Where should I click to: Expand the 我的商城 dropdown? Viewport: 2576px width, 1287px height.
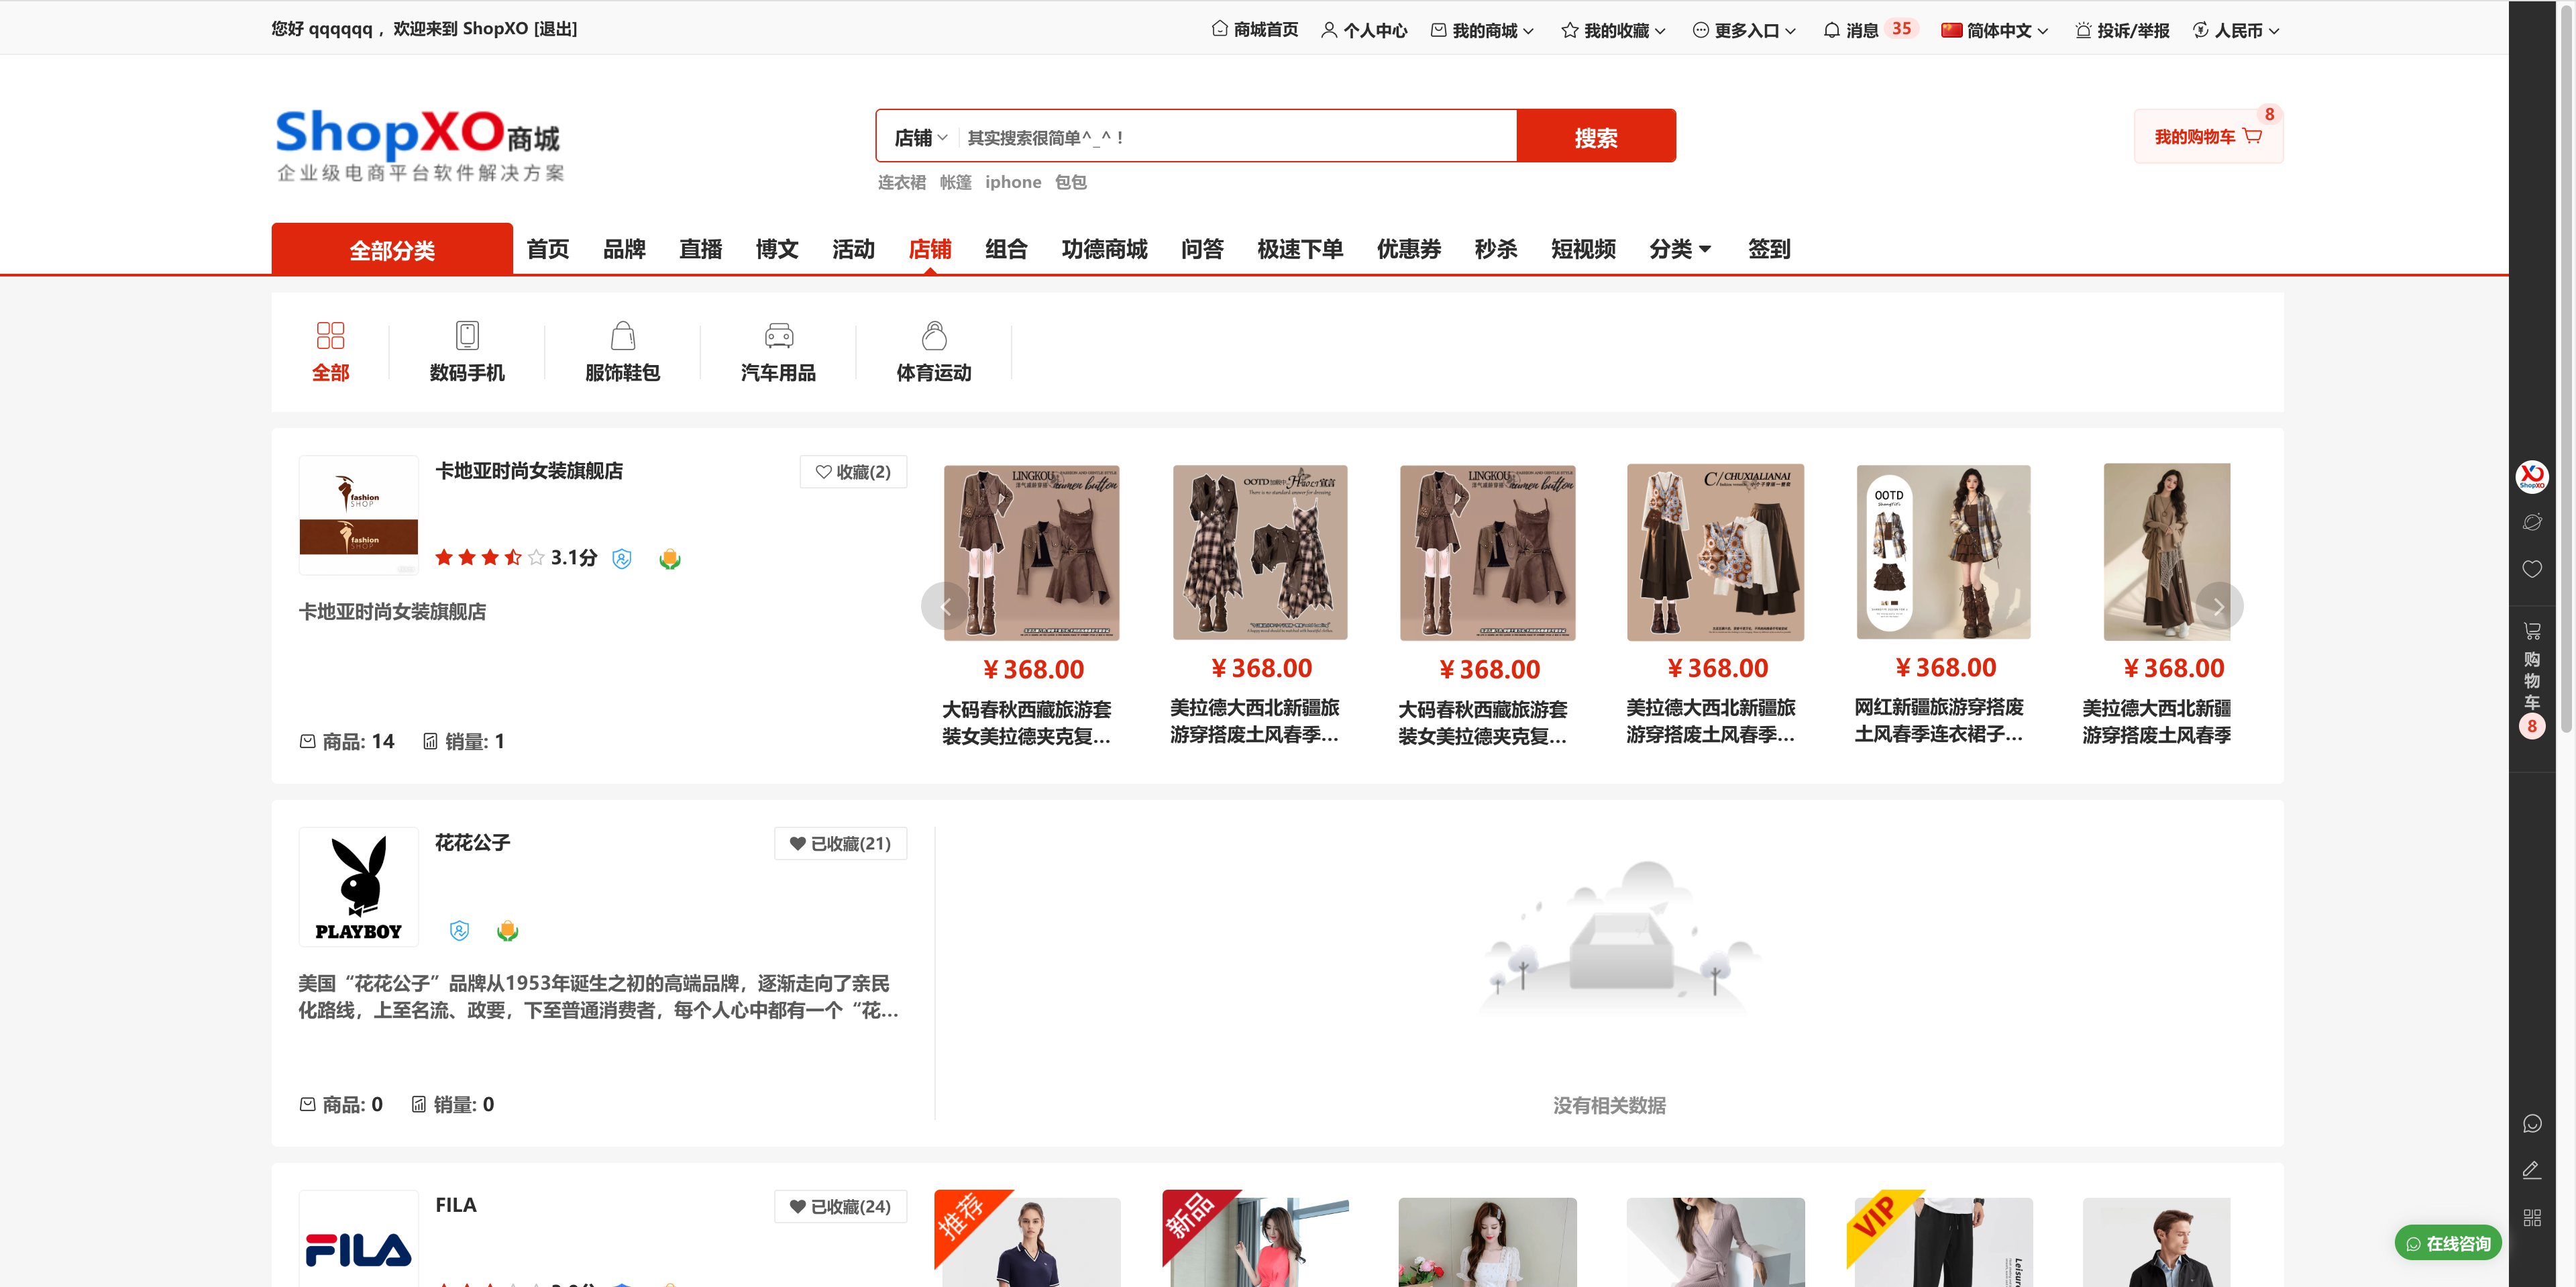pos(1482,30)
